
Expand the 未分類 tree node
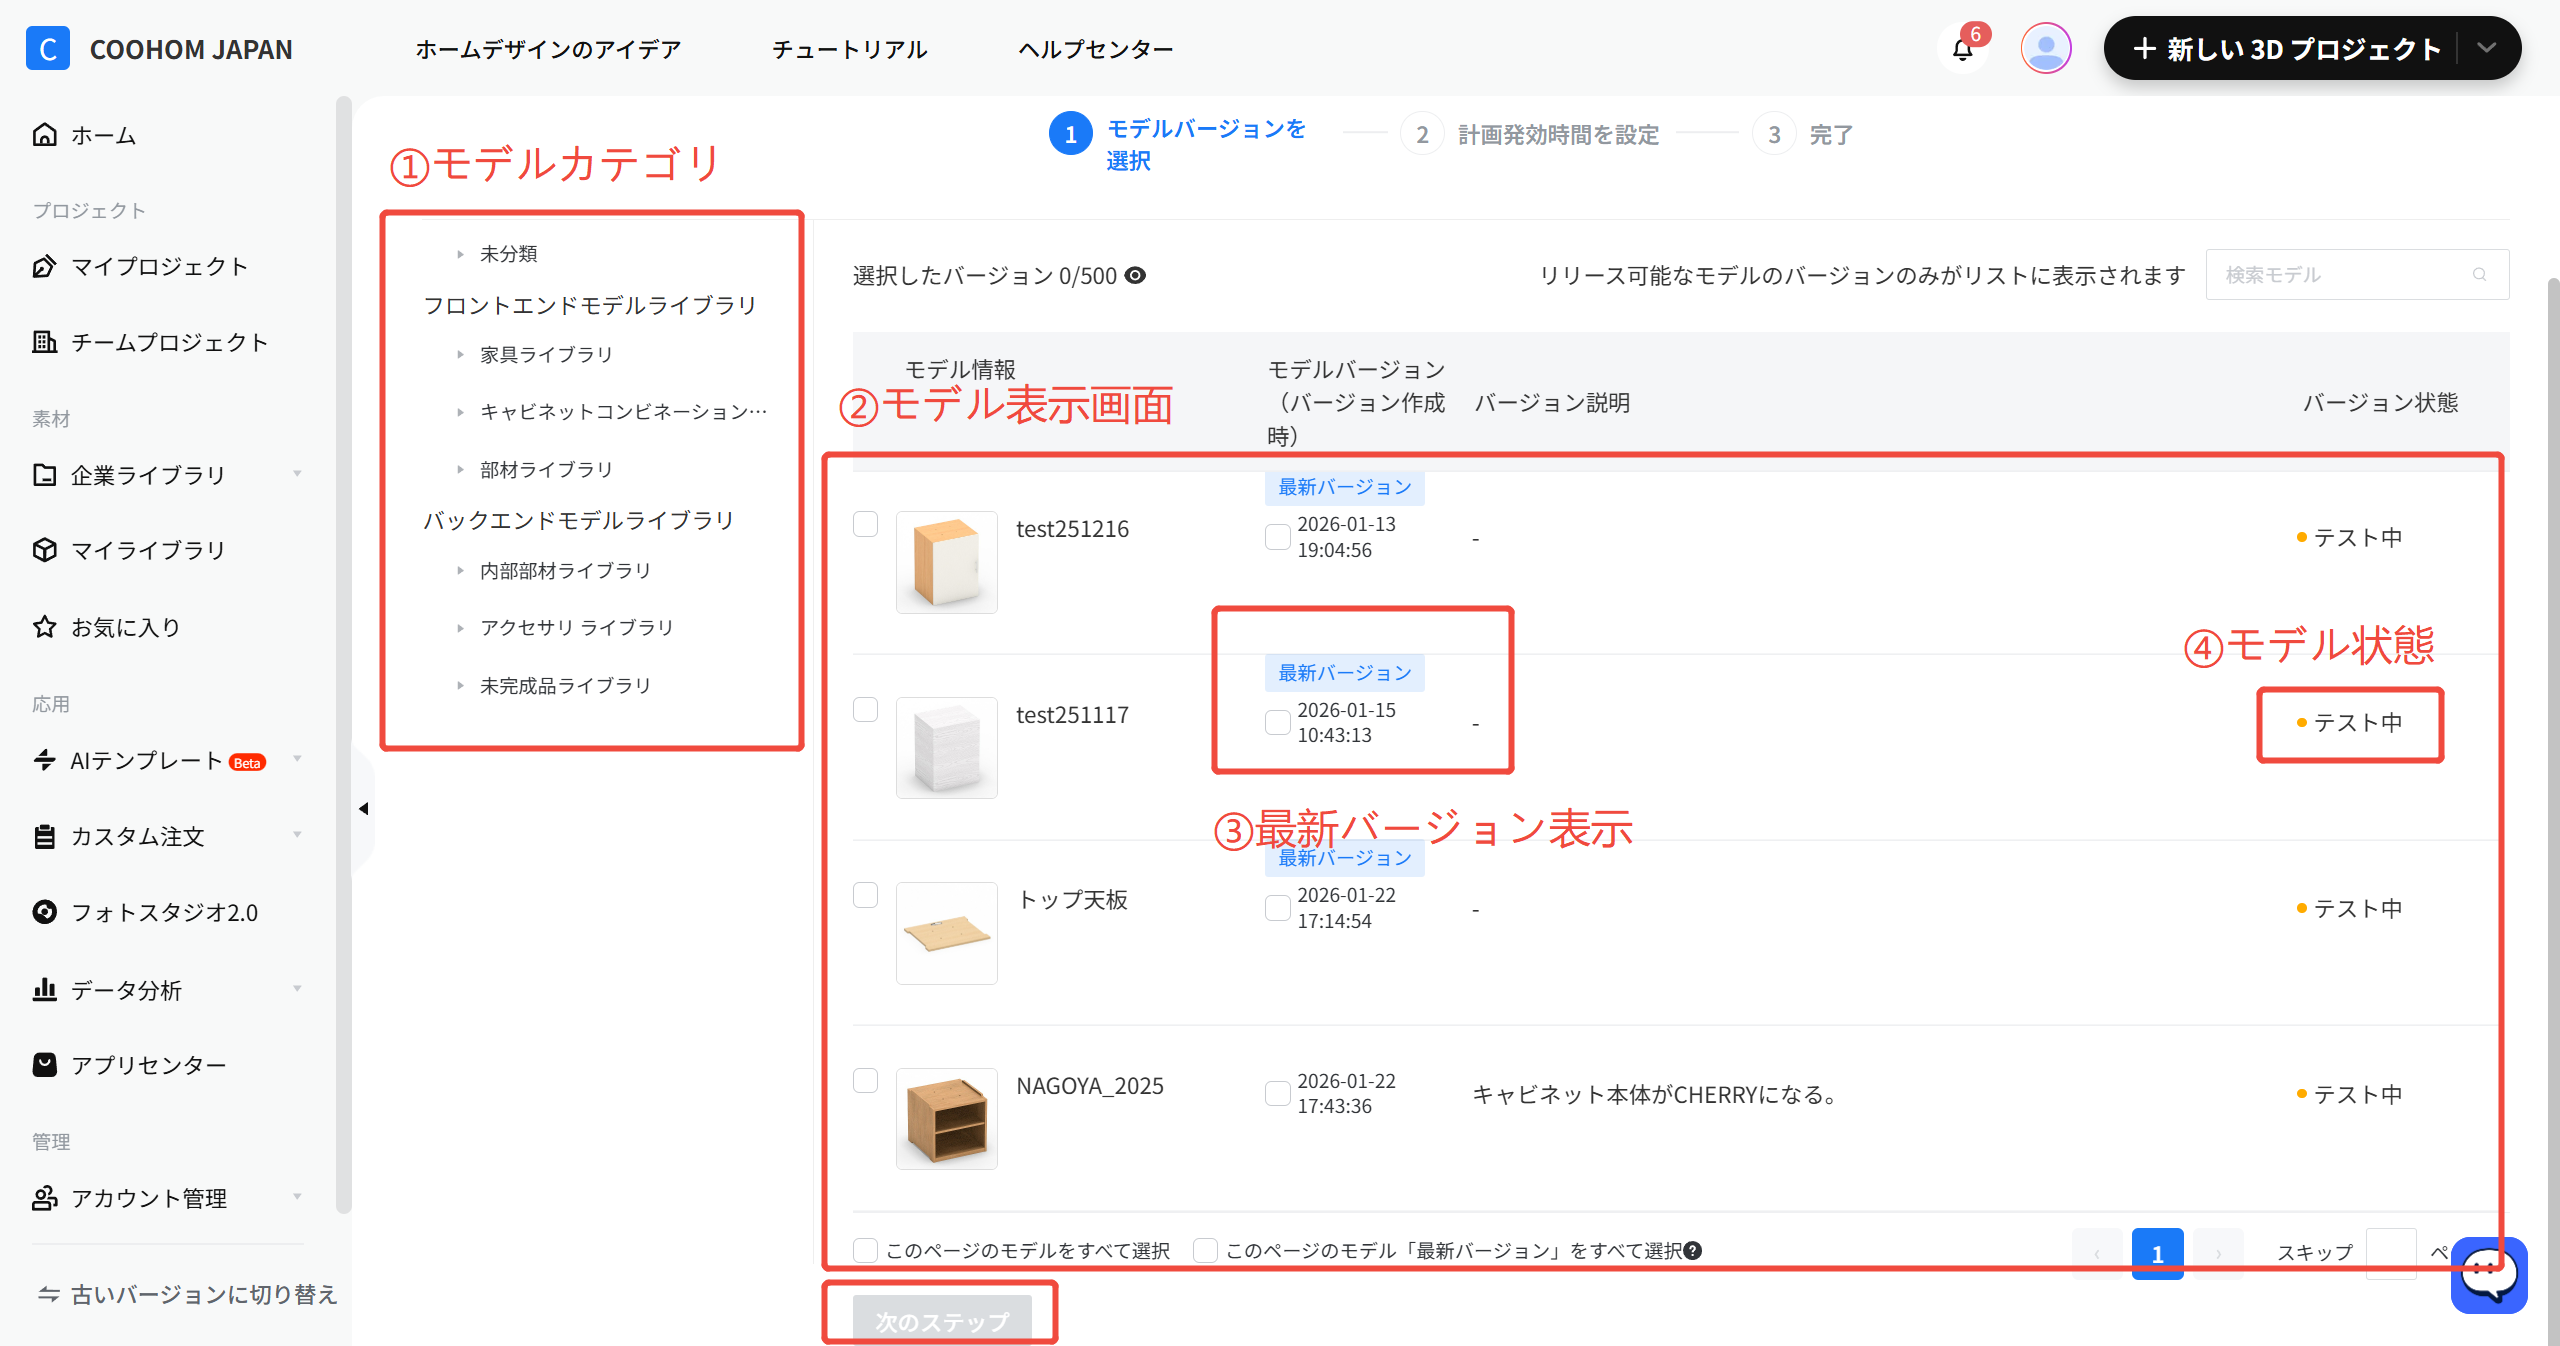tap(460, 254)
